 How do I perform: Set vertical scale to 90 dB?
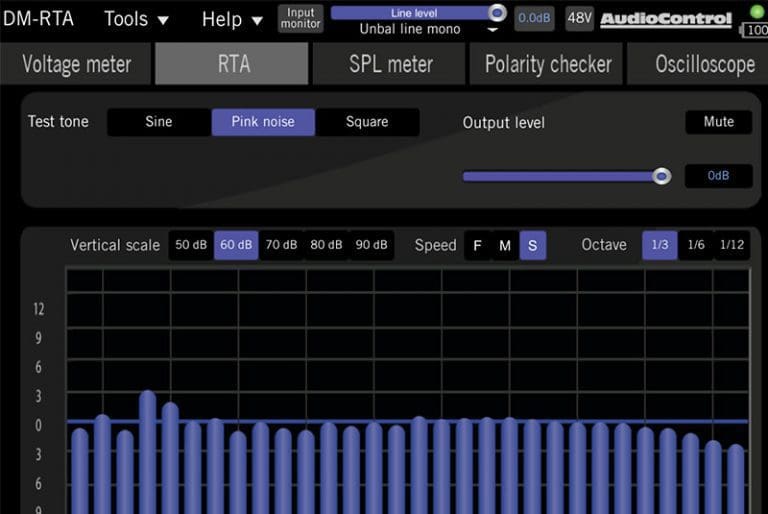click(371, 245)
